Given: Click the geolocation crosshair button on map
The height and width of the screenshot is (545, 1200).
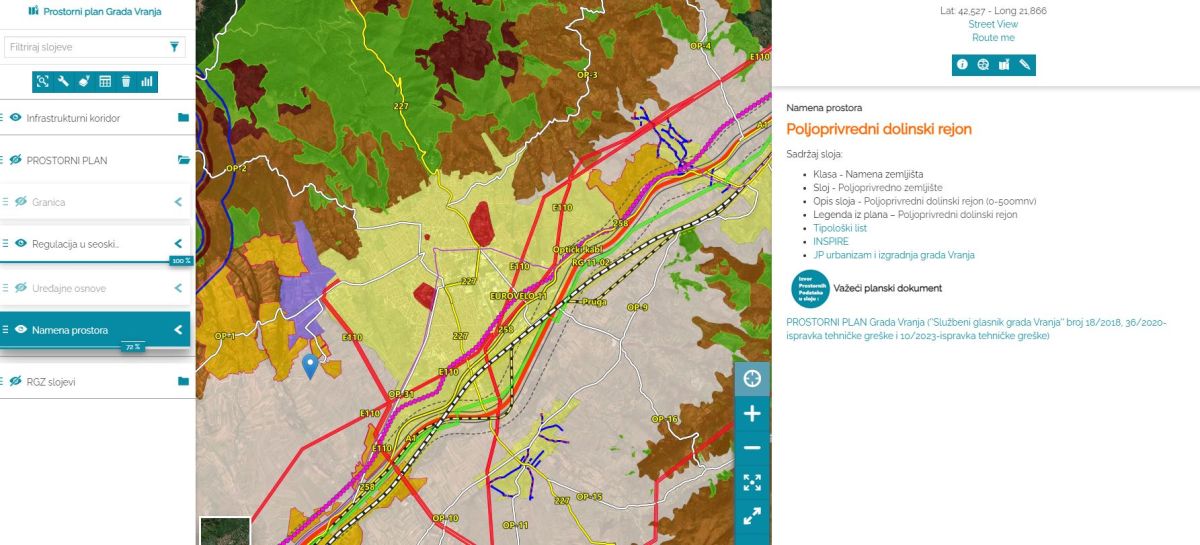Looking at the screenshot, I should tap(752, 379).
